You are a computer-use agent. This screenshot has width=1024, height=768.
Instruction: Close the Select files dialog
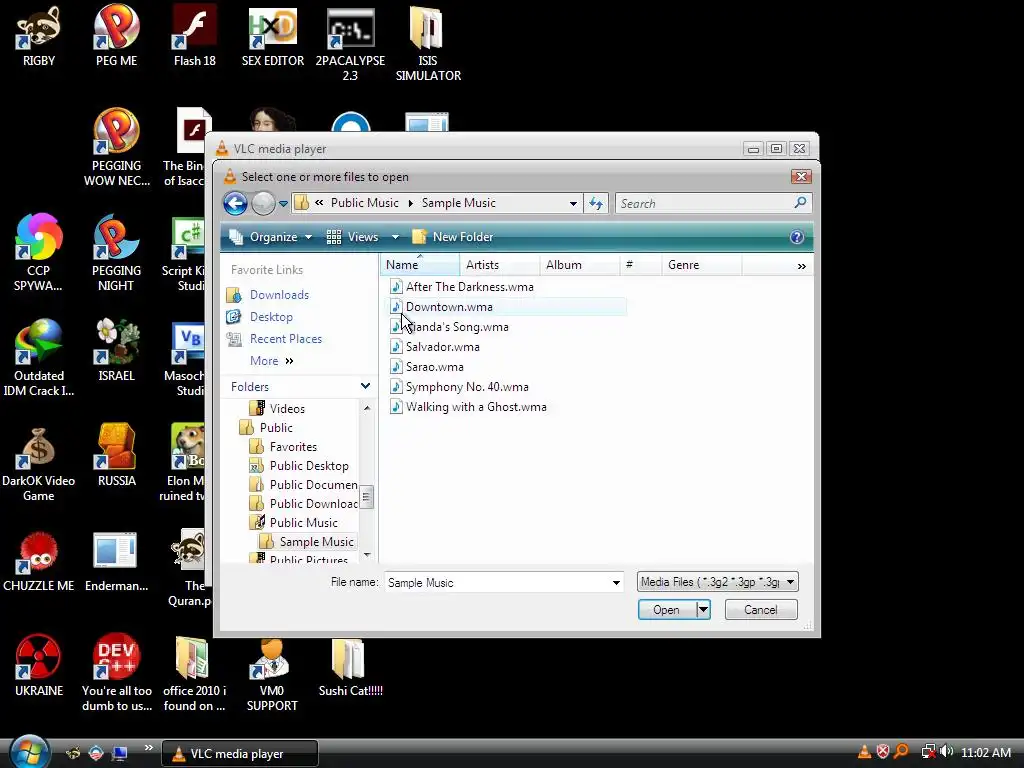pos(801,177)
